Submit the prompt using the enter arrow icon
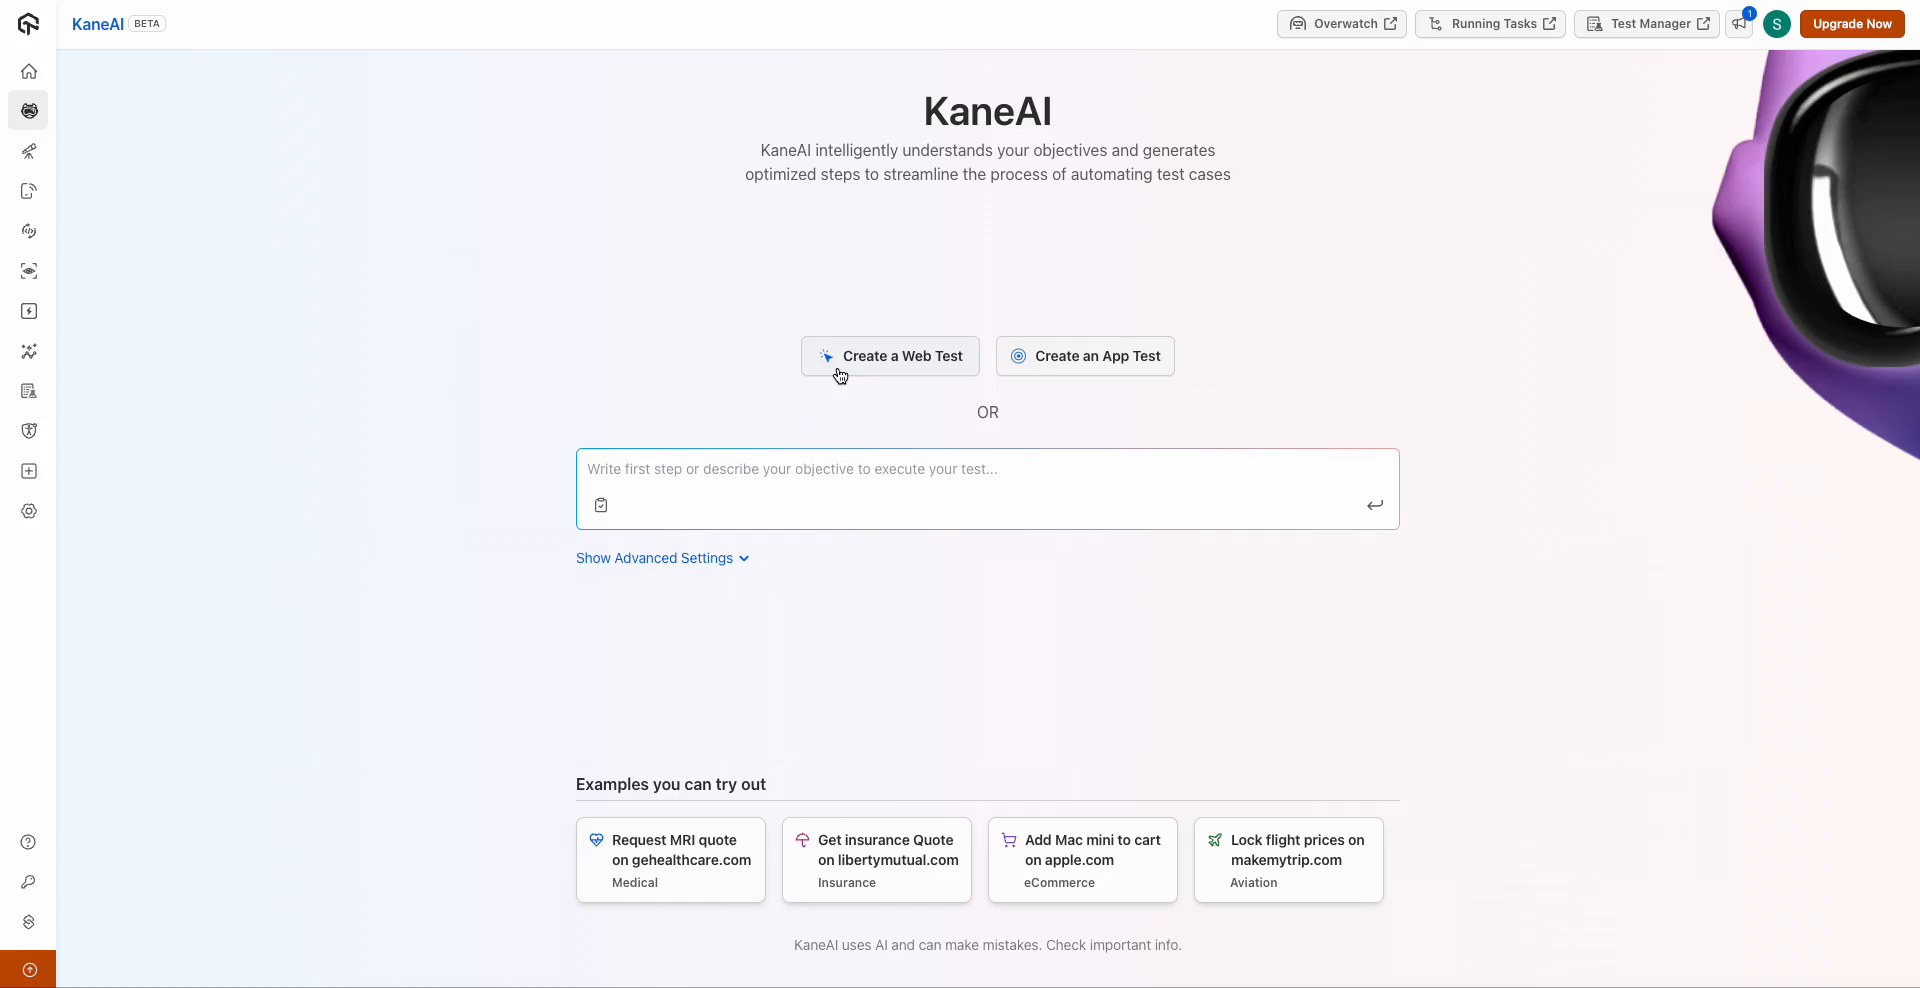The width and height of the screenshot is (1920, 988). tap(1374, 505)
